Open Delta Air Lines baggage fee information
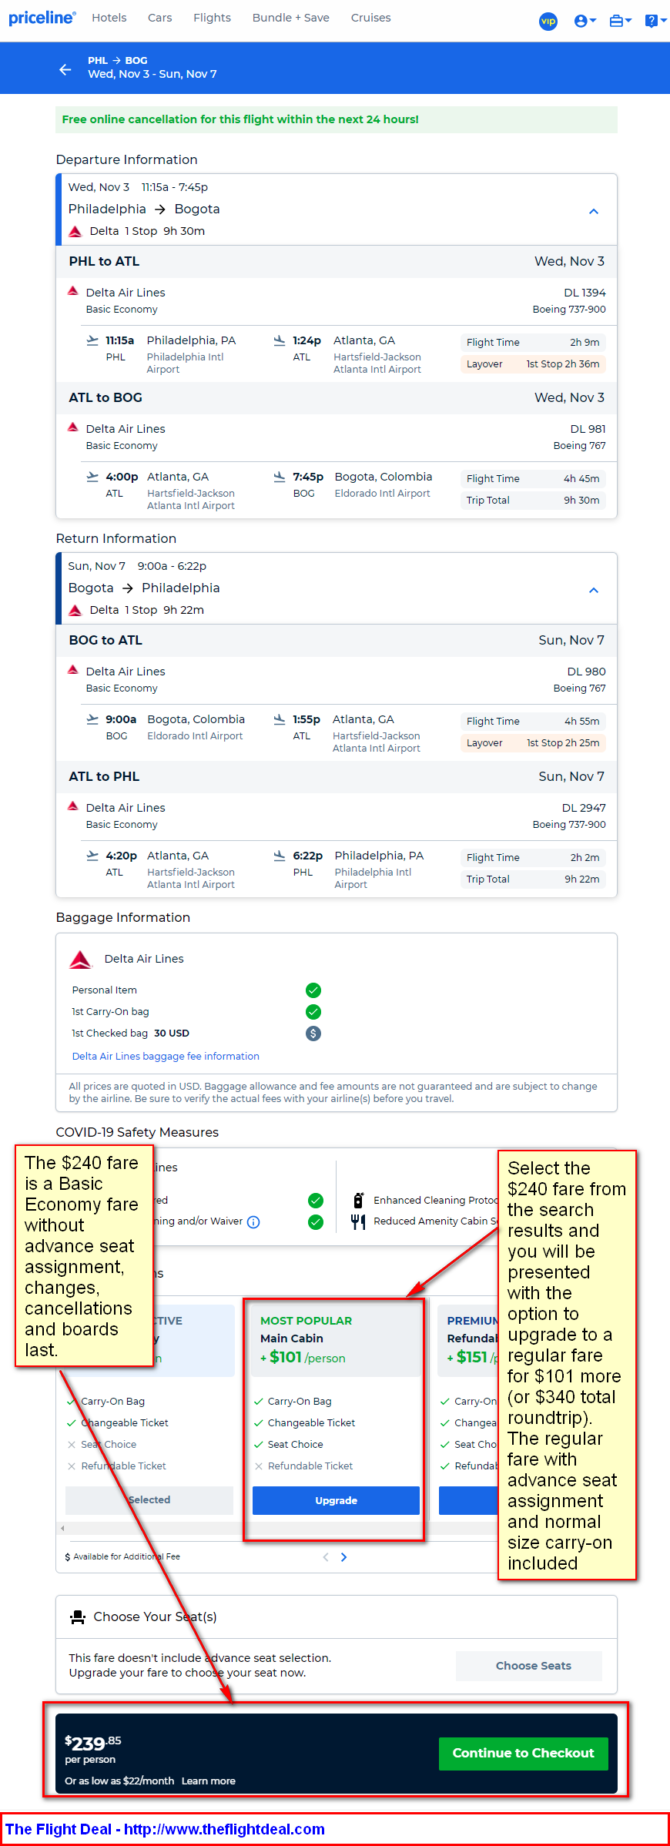The width and height of the screenshot is (670, 1846). (165, 1056)
